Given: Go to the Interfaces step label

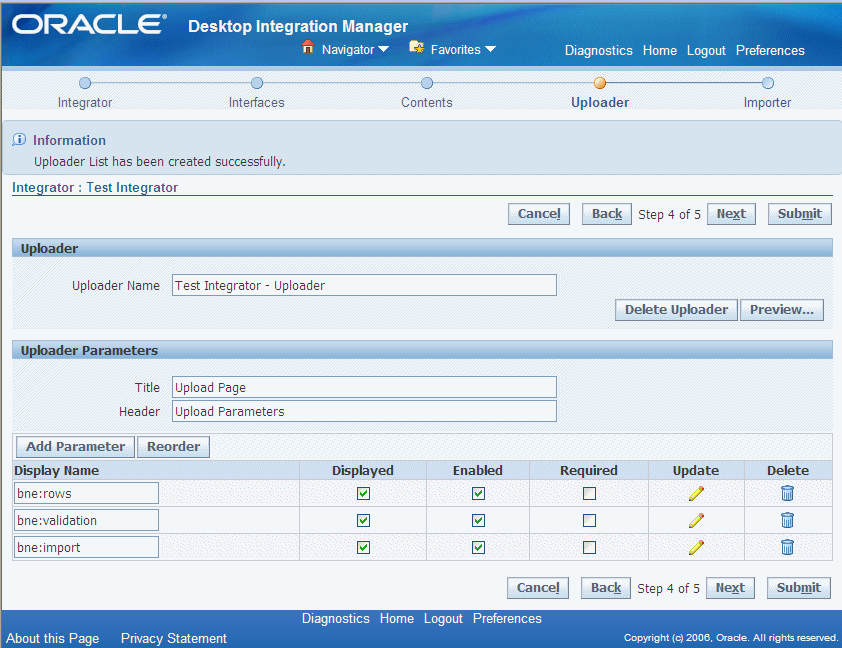Looking at the screenshot, I should click(x=257, y=103).
